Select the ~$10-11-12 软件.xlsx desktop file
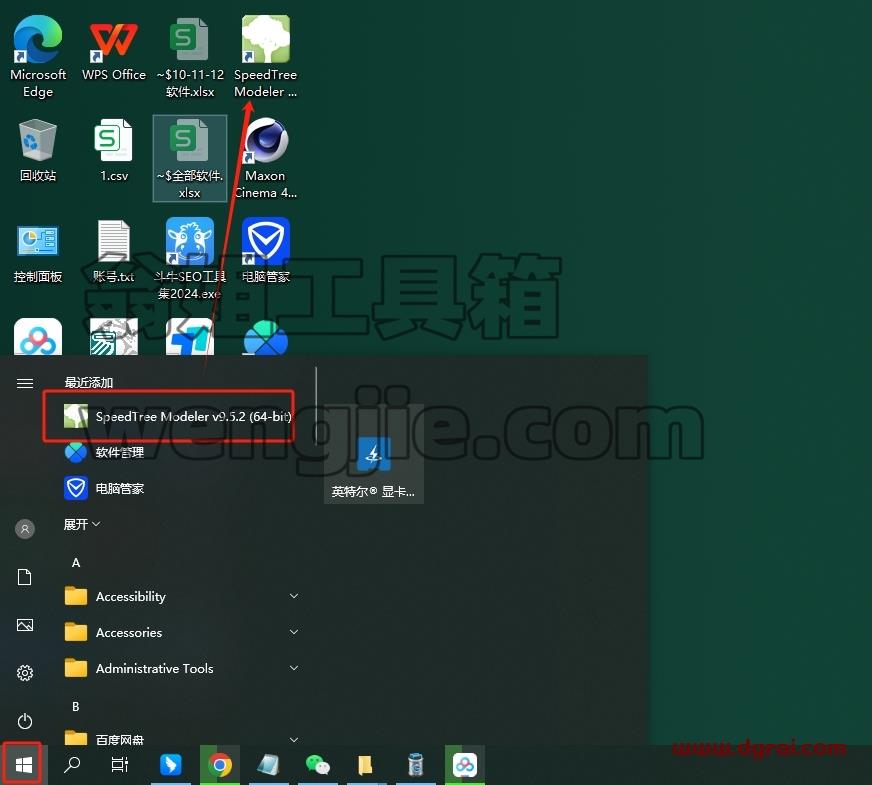 click(190, 56)
